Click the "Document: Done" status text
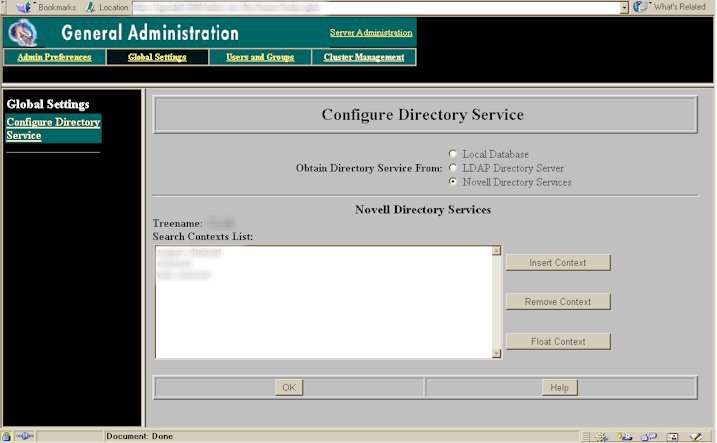Image resolution: width=717 pixels, height=443 pixels. coord(139,436)
